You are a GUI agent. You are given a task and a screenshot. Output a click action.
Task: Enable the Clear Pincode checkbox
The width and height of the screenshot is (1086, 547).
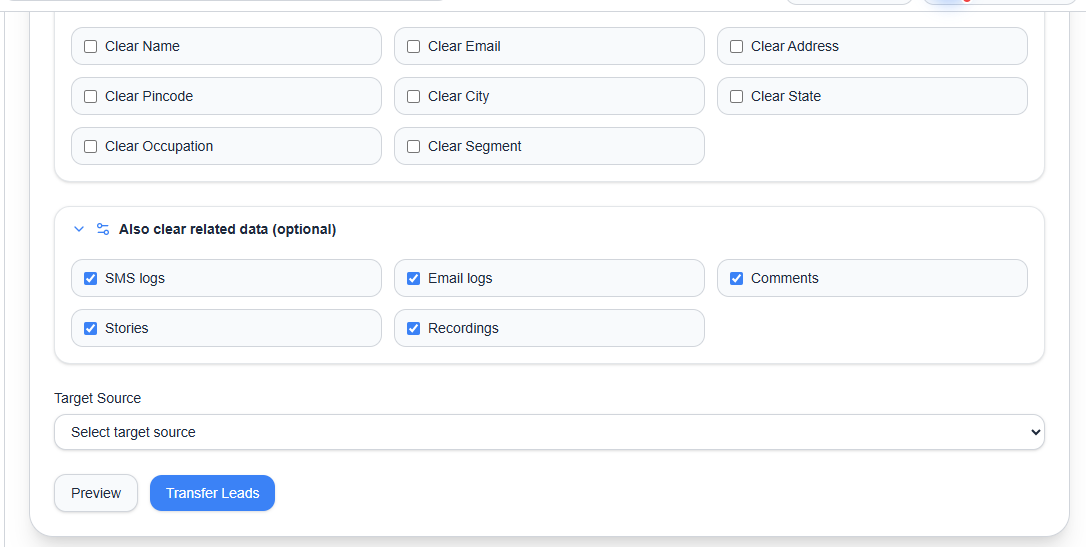[91, 96]
